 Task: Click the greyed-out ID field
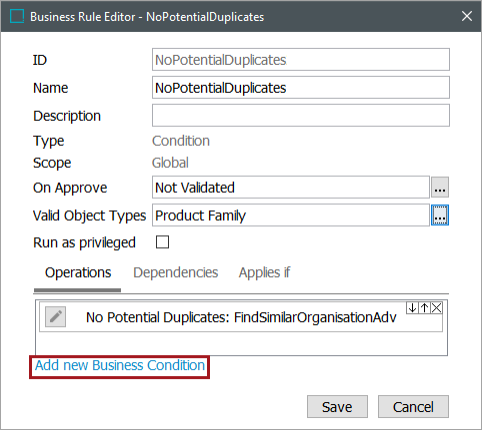click(301, 60)
